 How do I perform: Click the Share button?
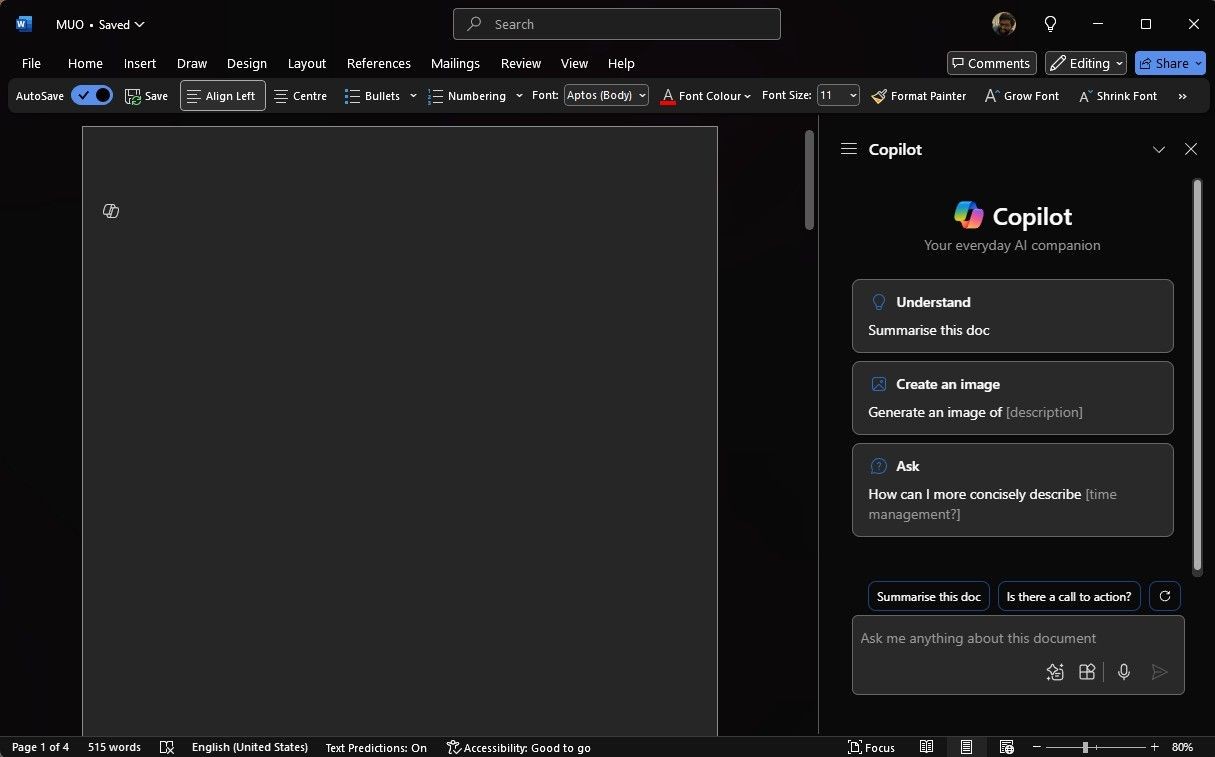pyautogui.click(x=1170, y=63)
